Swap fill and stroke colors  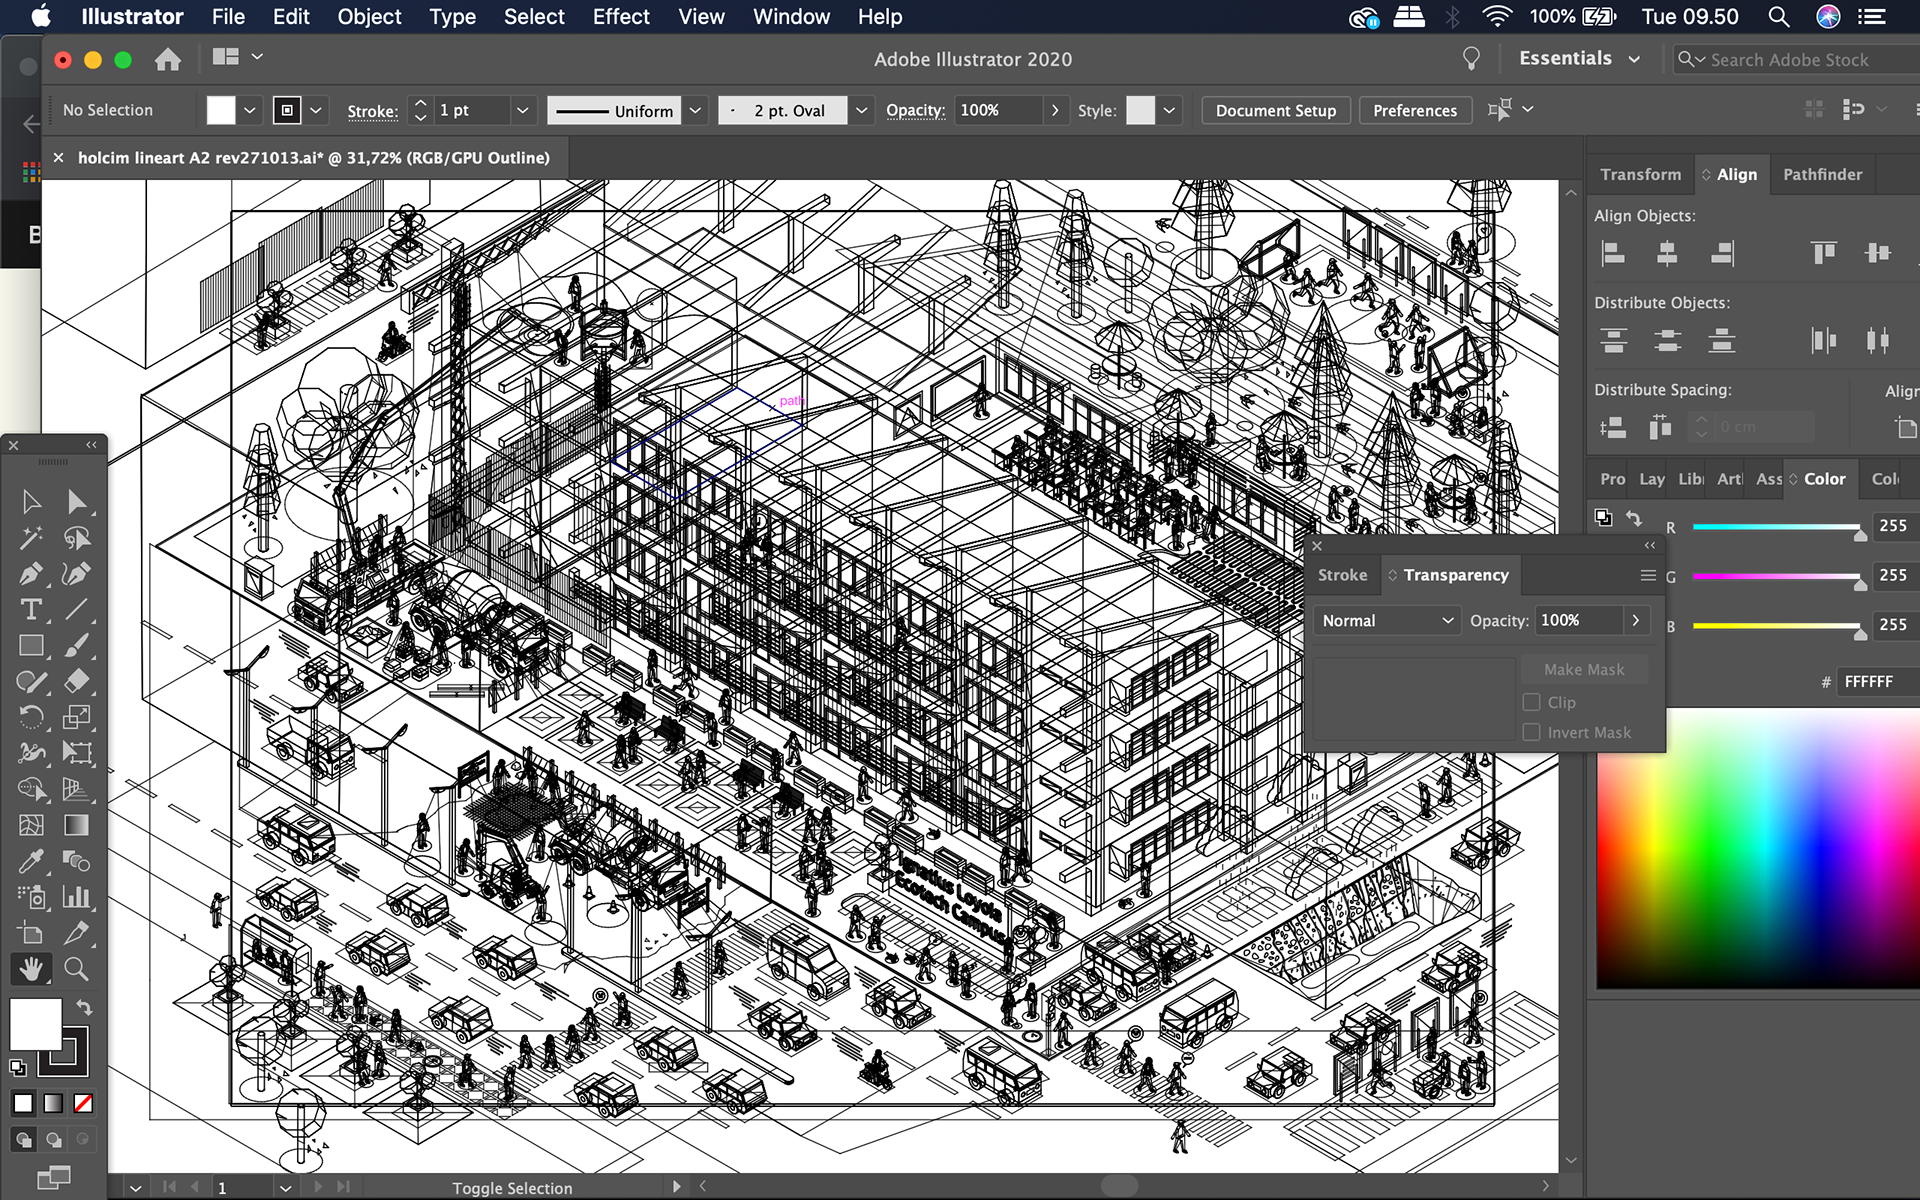[85, 1008]
